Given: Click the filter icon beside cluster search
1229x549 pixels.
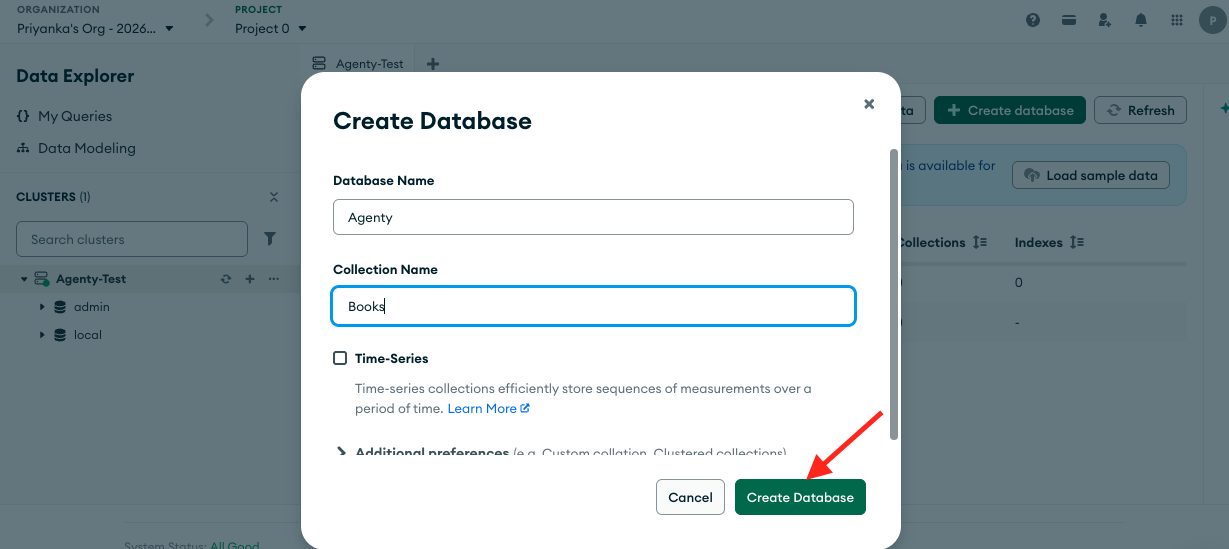Looking at the screenshot, I should pyautogui.click(x=269, y=239).
